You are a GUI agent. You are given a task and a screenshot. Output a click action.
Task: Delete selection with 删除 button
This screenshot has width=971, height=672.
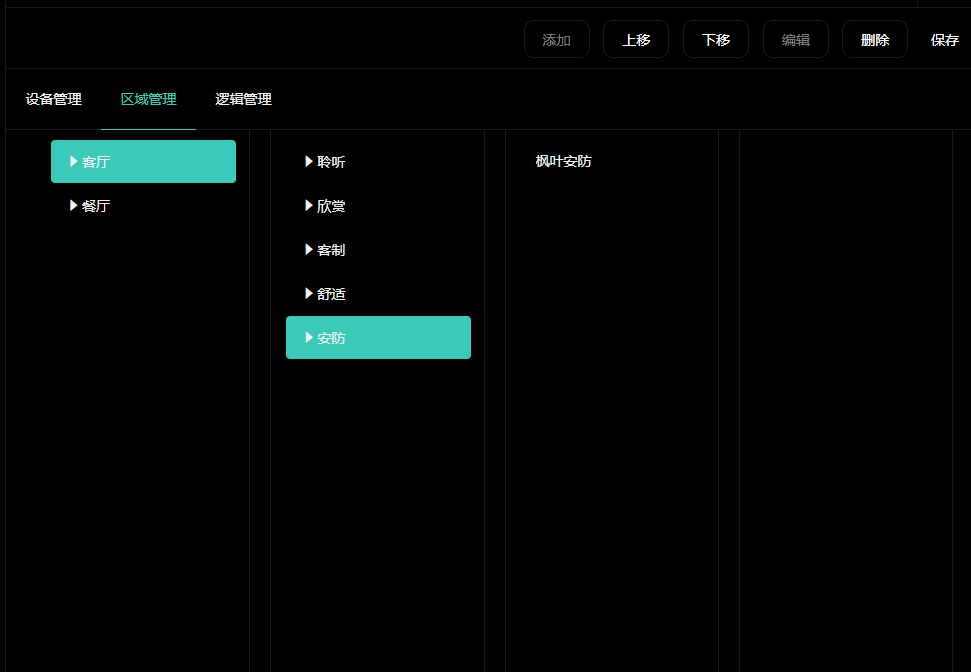(x=874, y=40)
